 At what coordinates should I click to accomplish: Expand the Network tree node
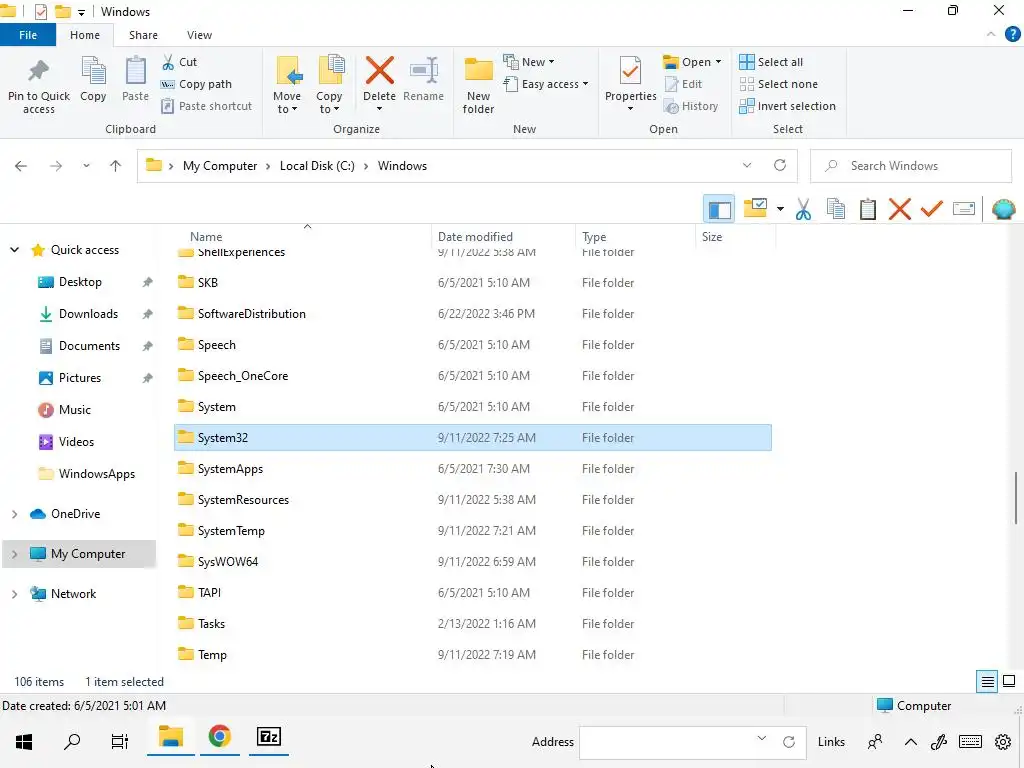point(14,594)
